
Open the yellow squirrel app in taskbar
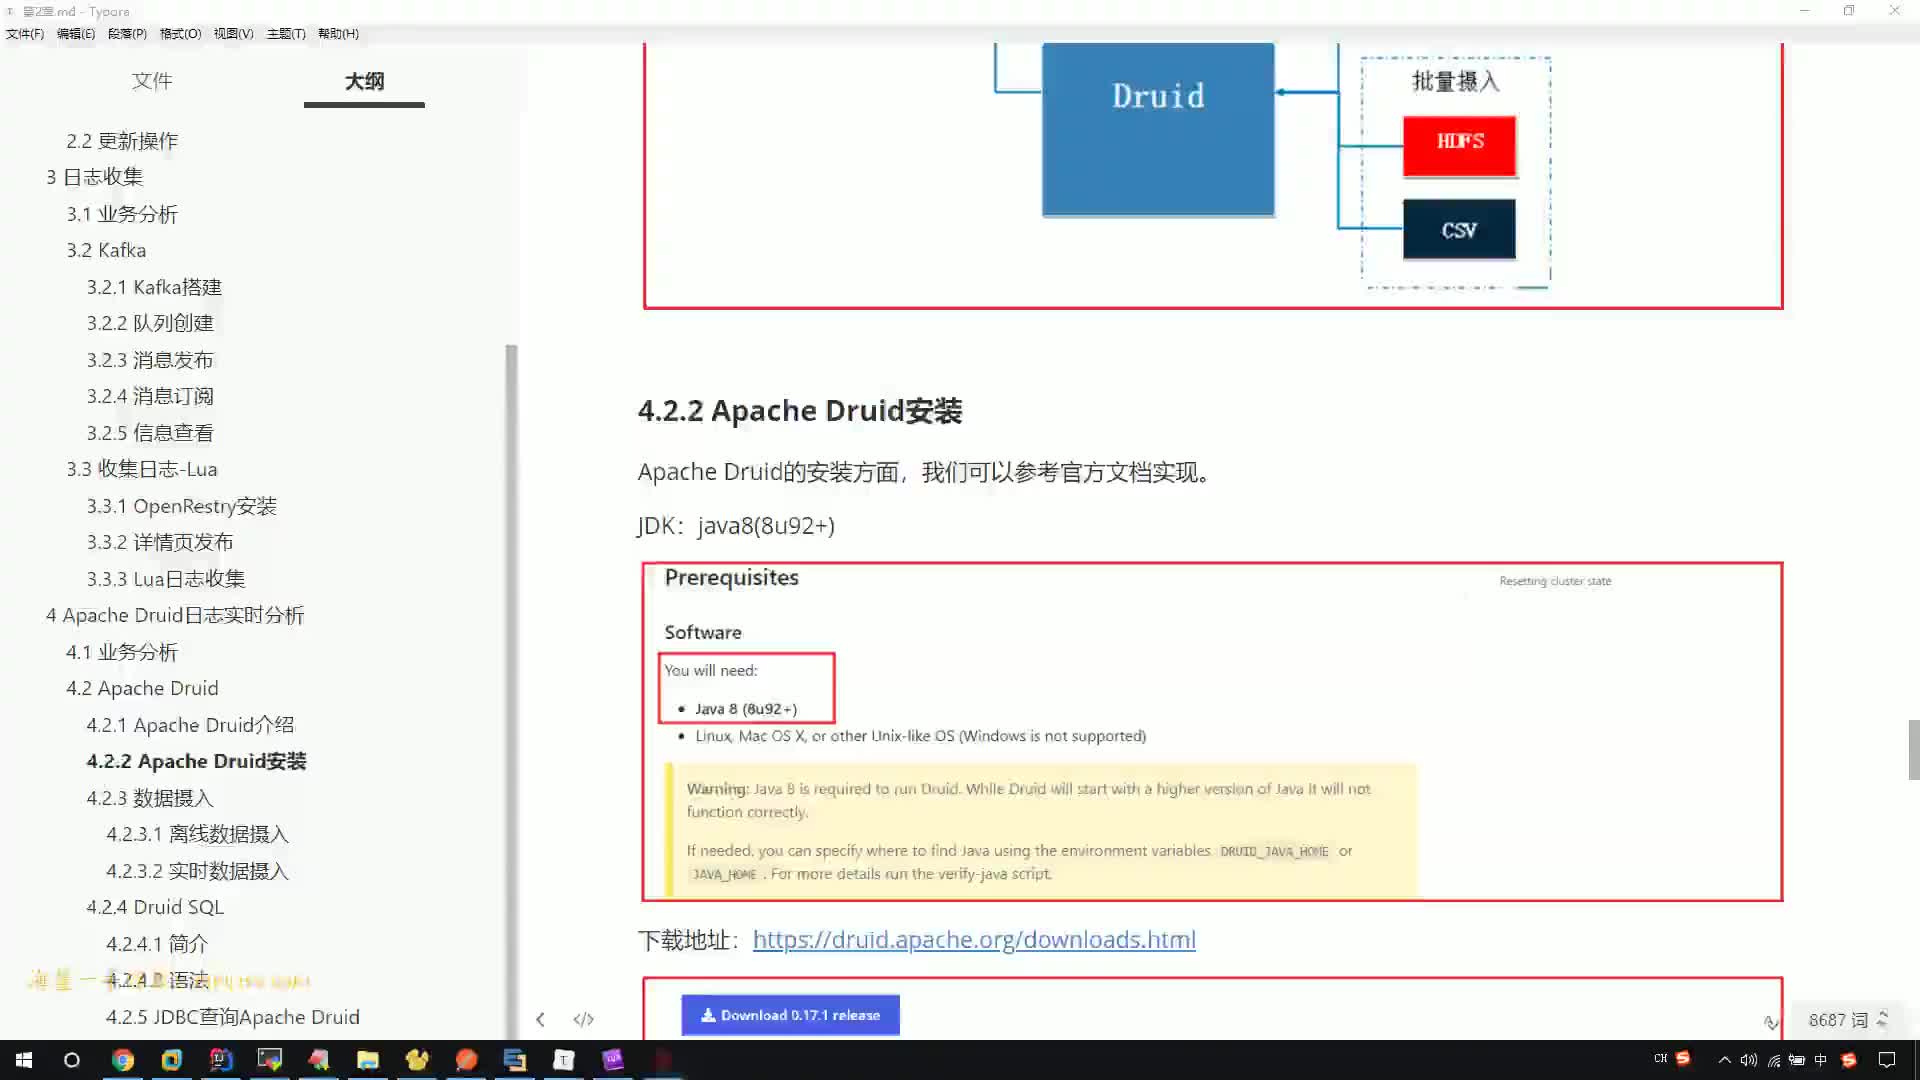tap(417, 1060)
